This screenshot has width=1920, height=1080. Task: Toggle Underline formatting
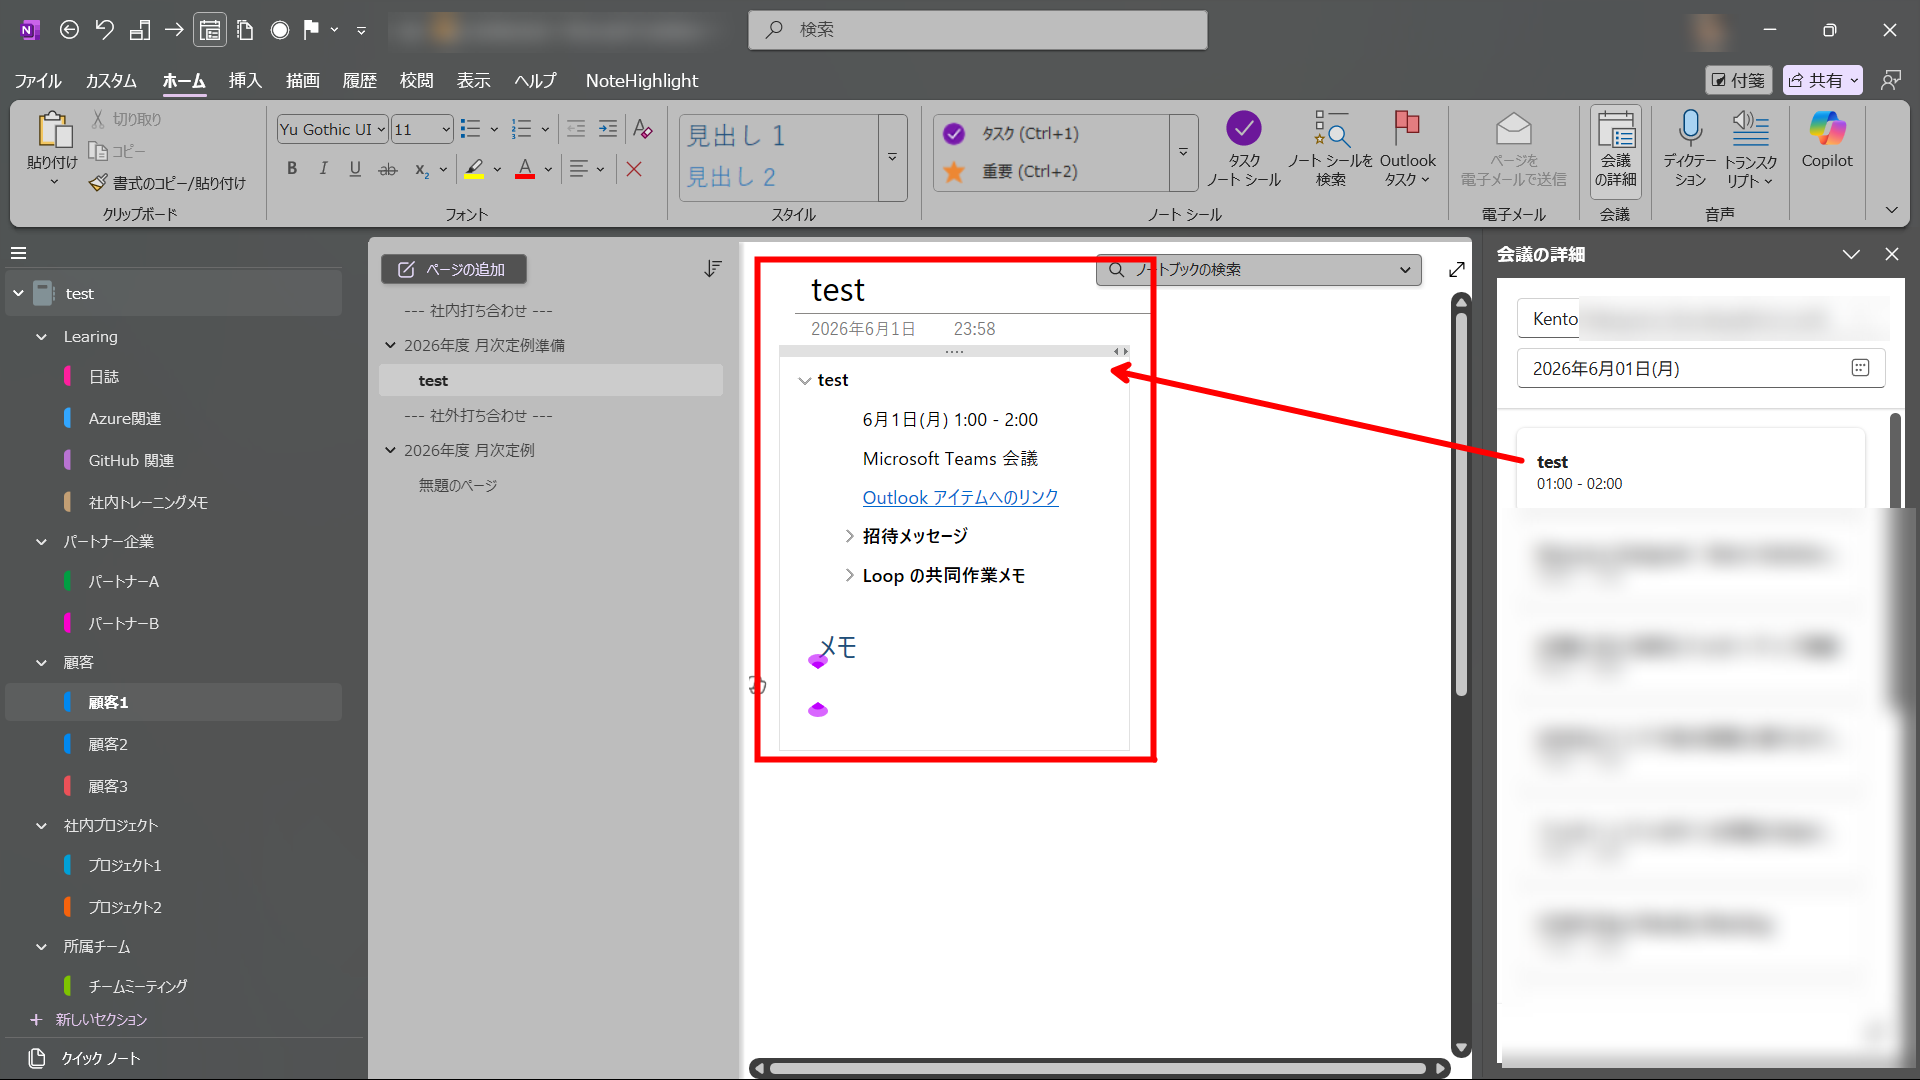pyautogui.click(x=355, y=169)
